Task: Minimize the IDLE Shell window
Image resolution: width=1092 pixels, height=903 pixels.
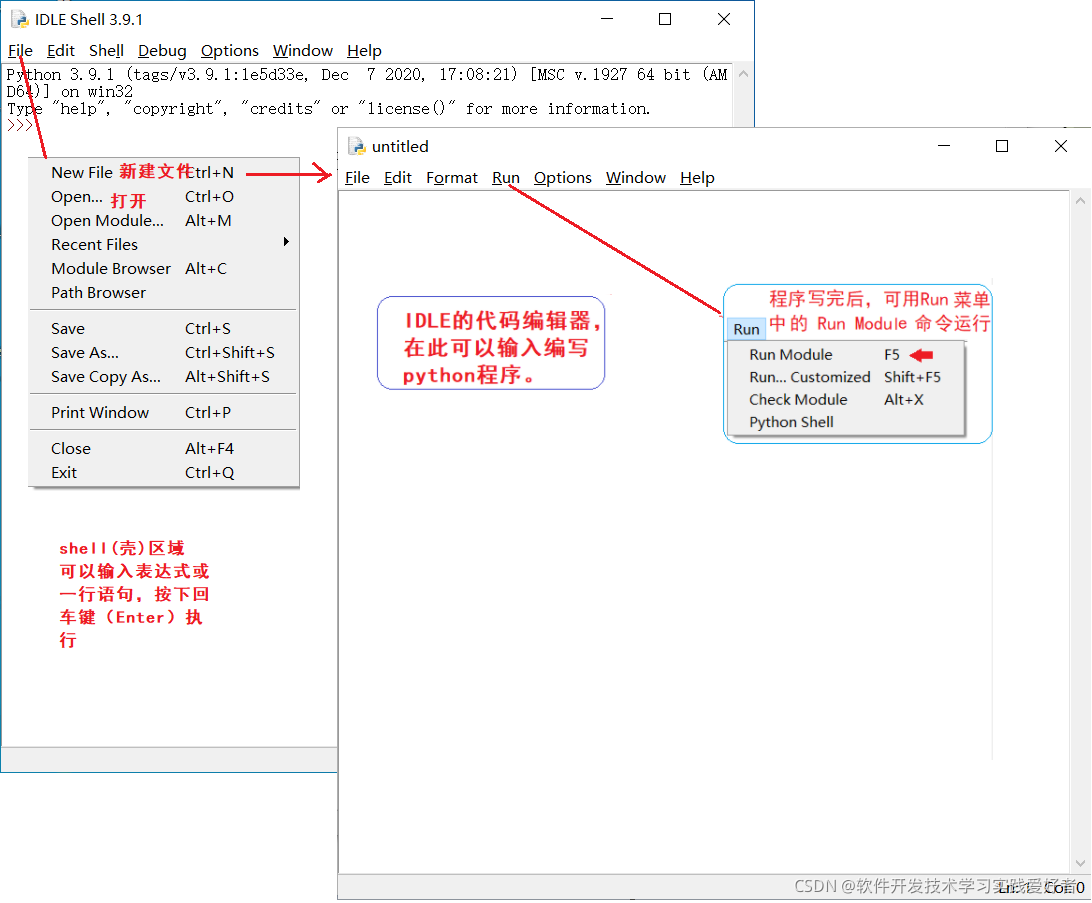Action: click(607, 19)
